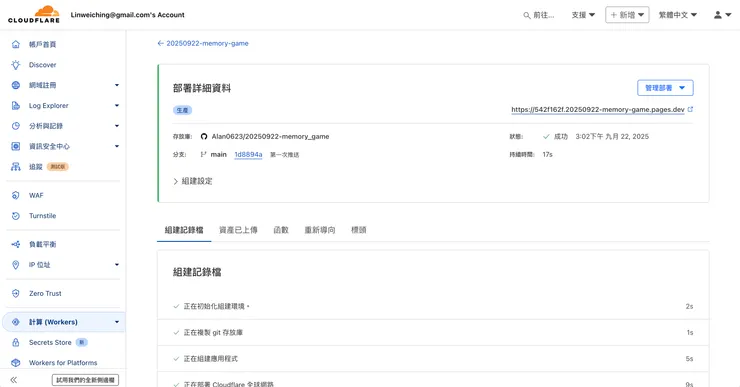The height and width of the screenshot is (387, 740).
Task: Open the account home sidebar icon
Action: tap(16, 44)
